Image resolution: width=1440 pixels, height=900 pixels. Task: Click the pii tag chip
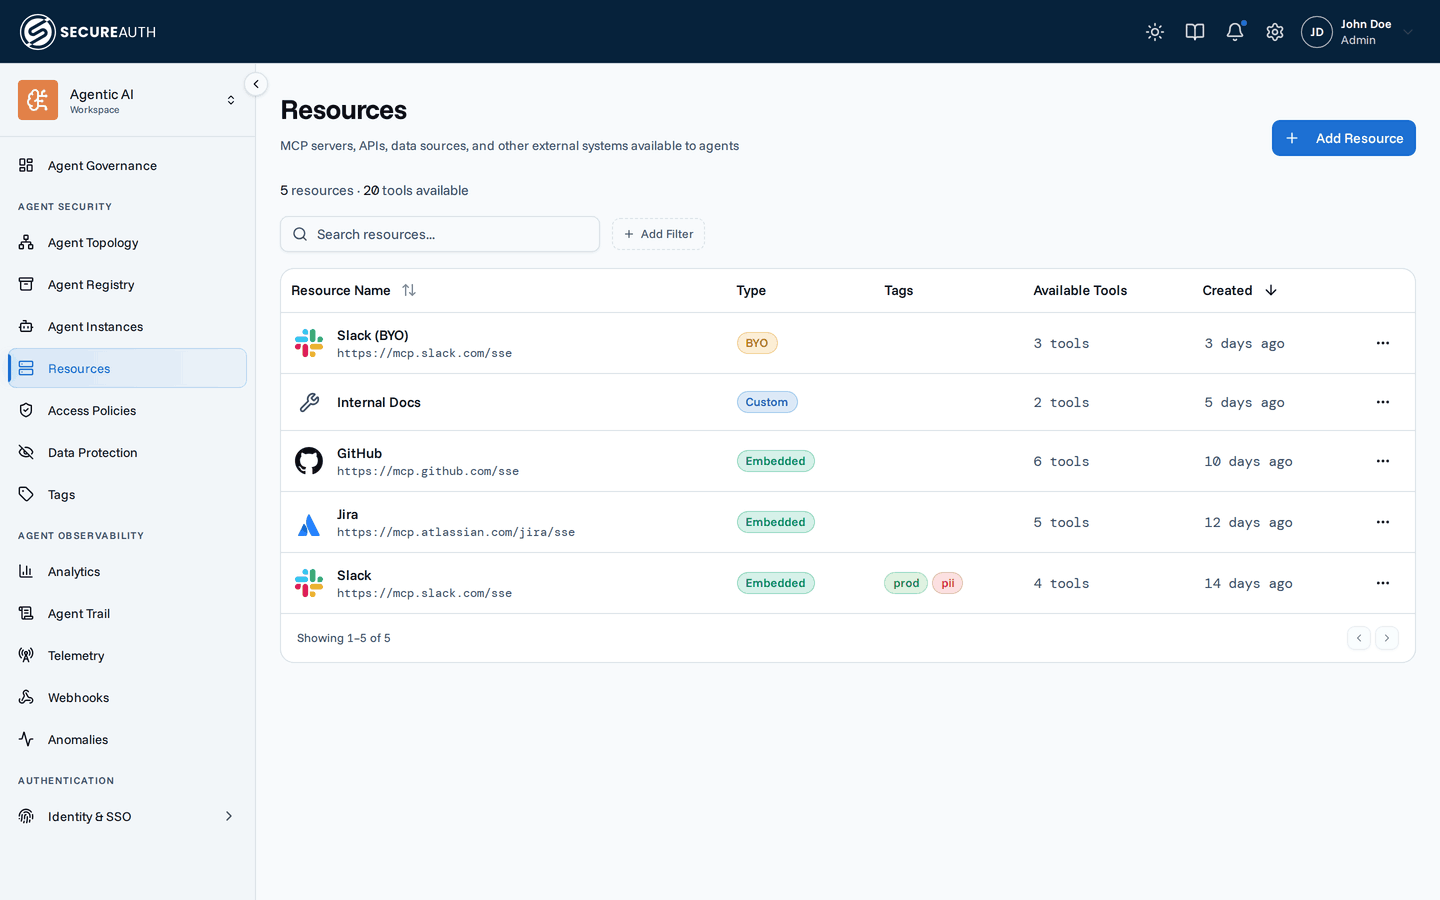[948, 583]
